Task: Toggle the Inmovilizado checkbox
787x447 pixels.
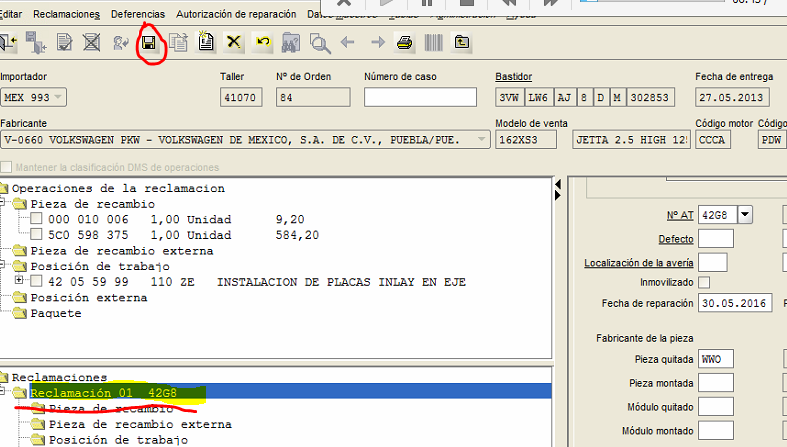Action: tap(704, 282)
